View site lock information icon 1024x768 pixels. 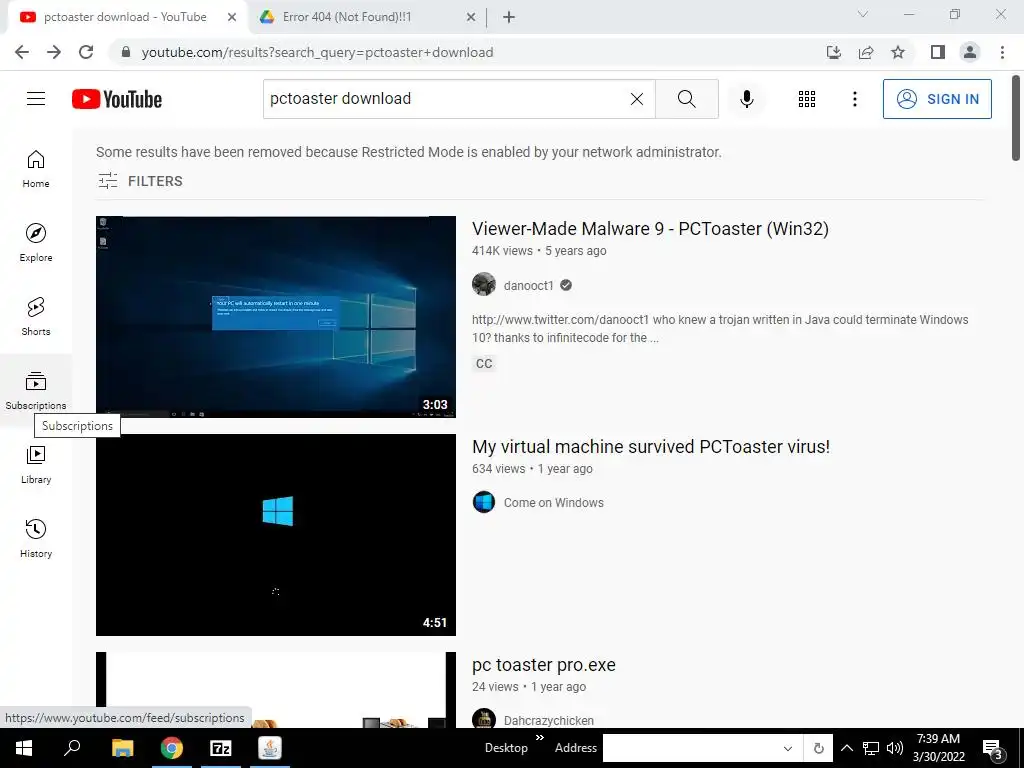point(126,52)
